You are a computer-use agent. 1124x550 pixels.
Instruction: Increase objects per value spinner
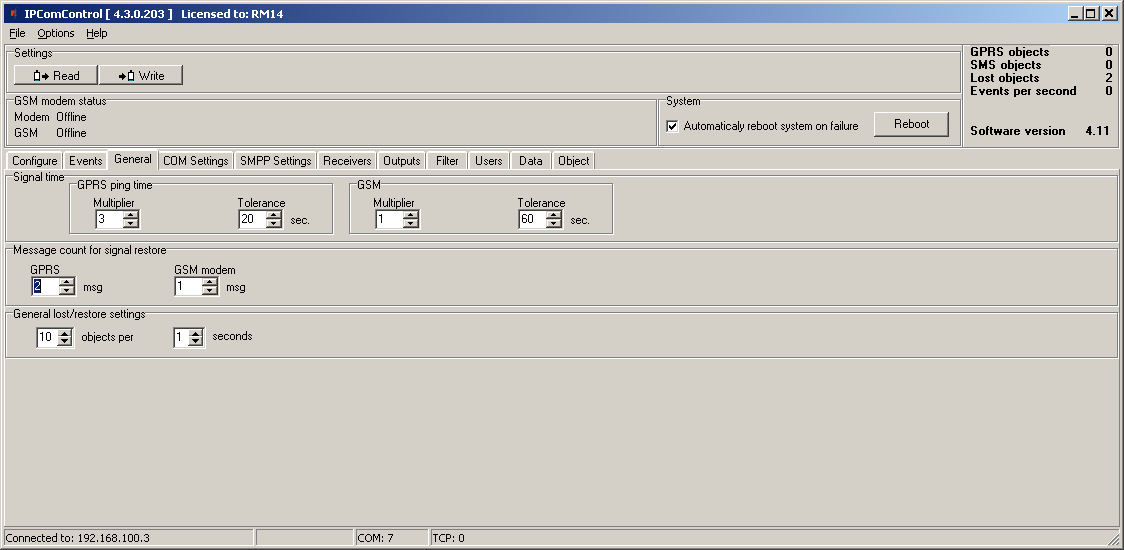(x=65, y=333)
